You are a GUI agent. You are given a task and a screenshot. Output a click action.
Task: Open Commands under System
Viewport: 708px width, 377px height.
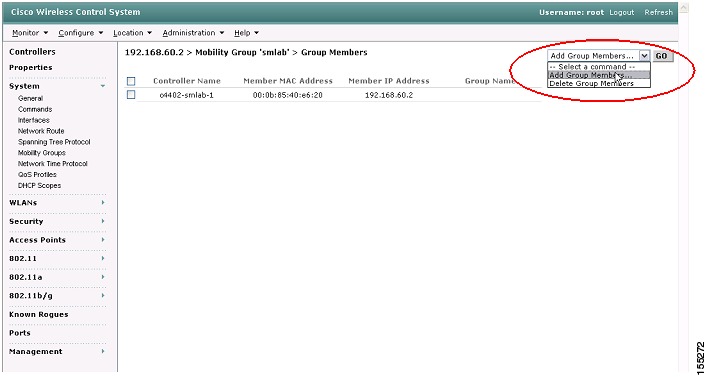[x=35, y=109]
